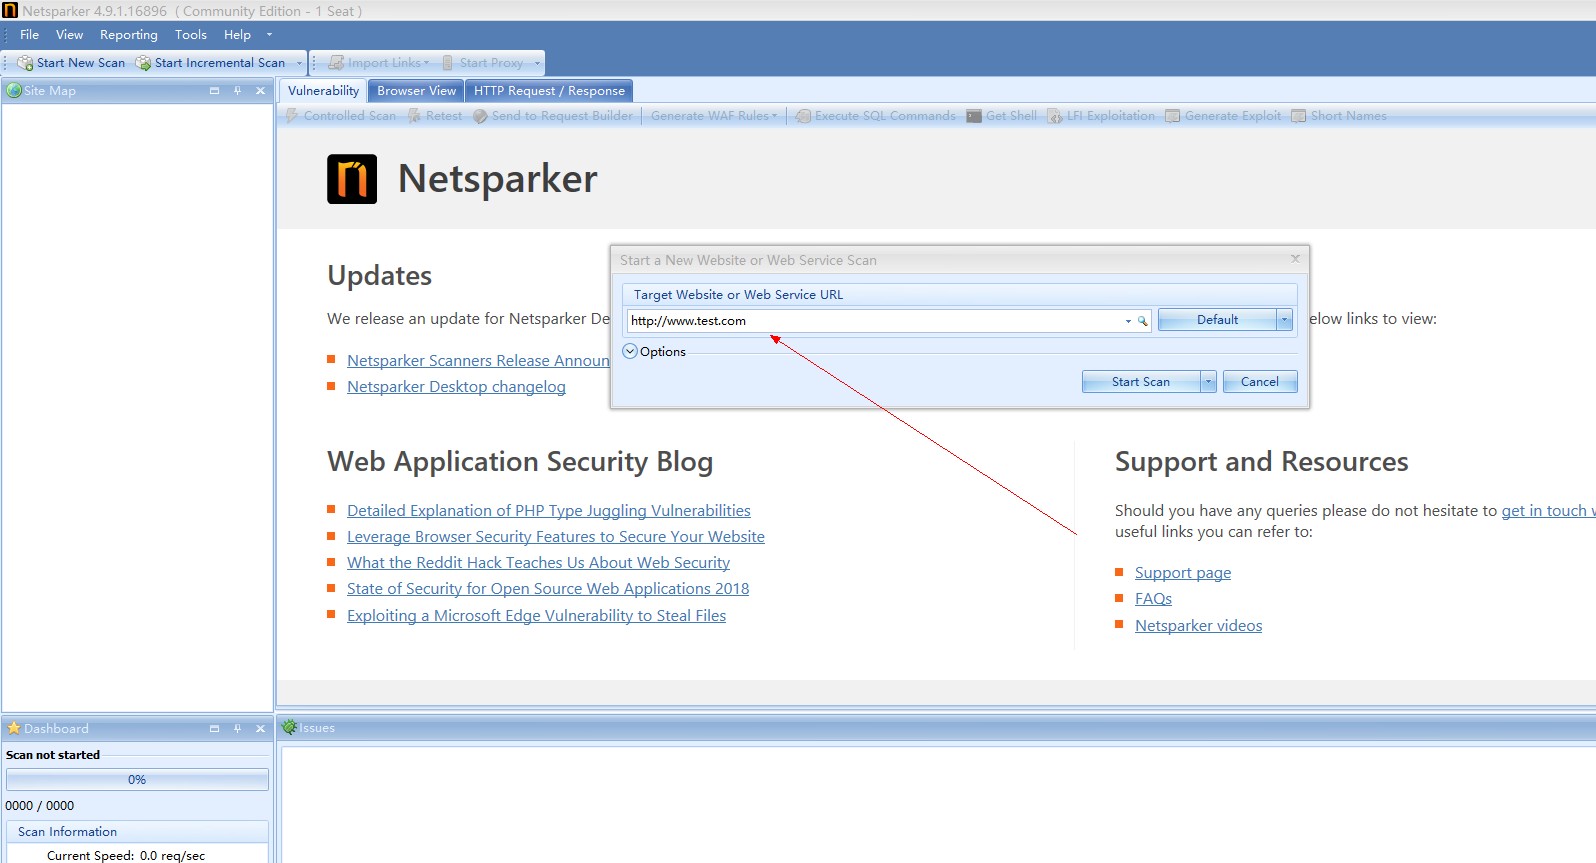Switch to the HTTP Request / Response tab
This screenshot has height=863, width=1596.
pos(549,91)
